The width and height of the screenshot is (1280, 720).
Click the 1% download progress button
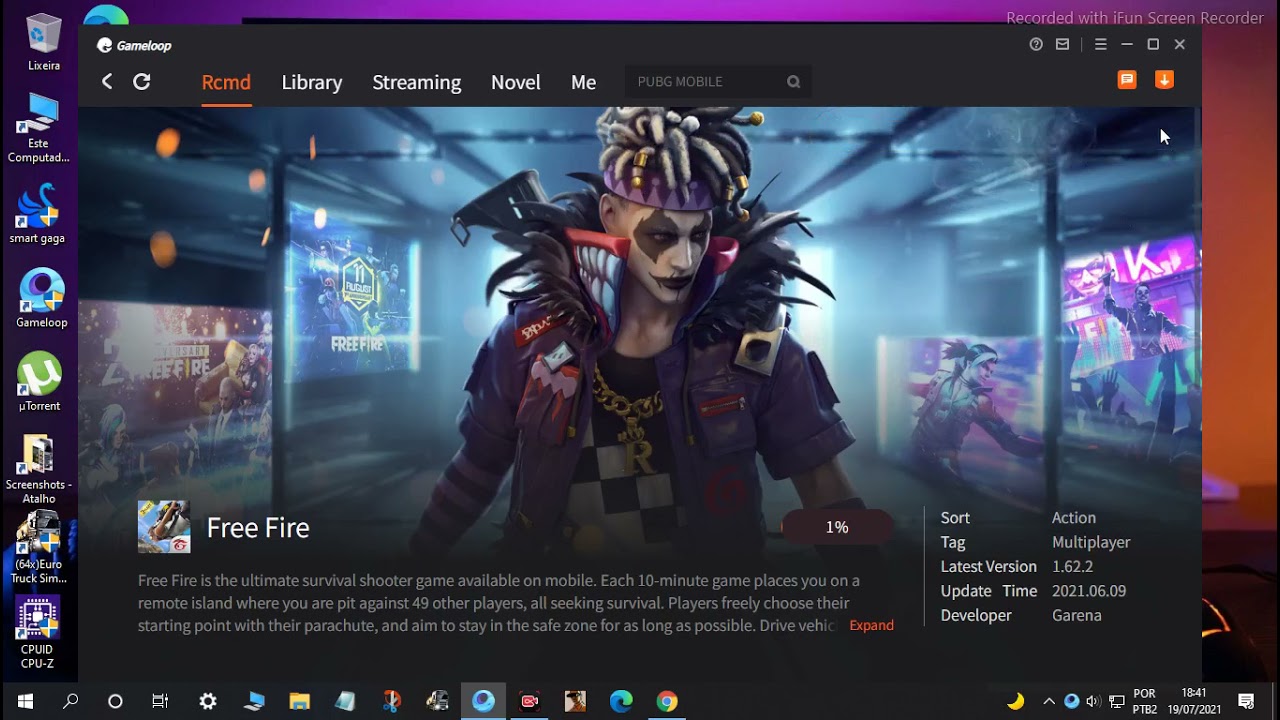[x=837, y=527]
